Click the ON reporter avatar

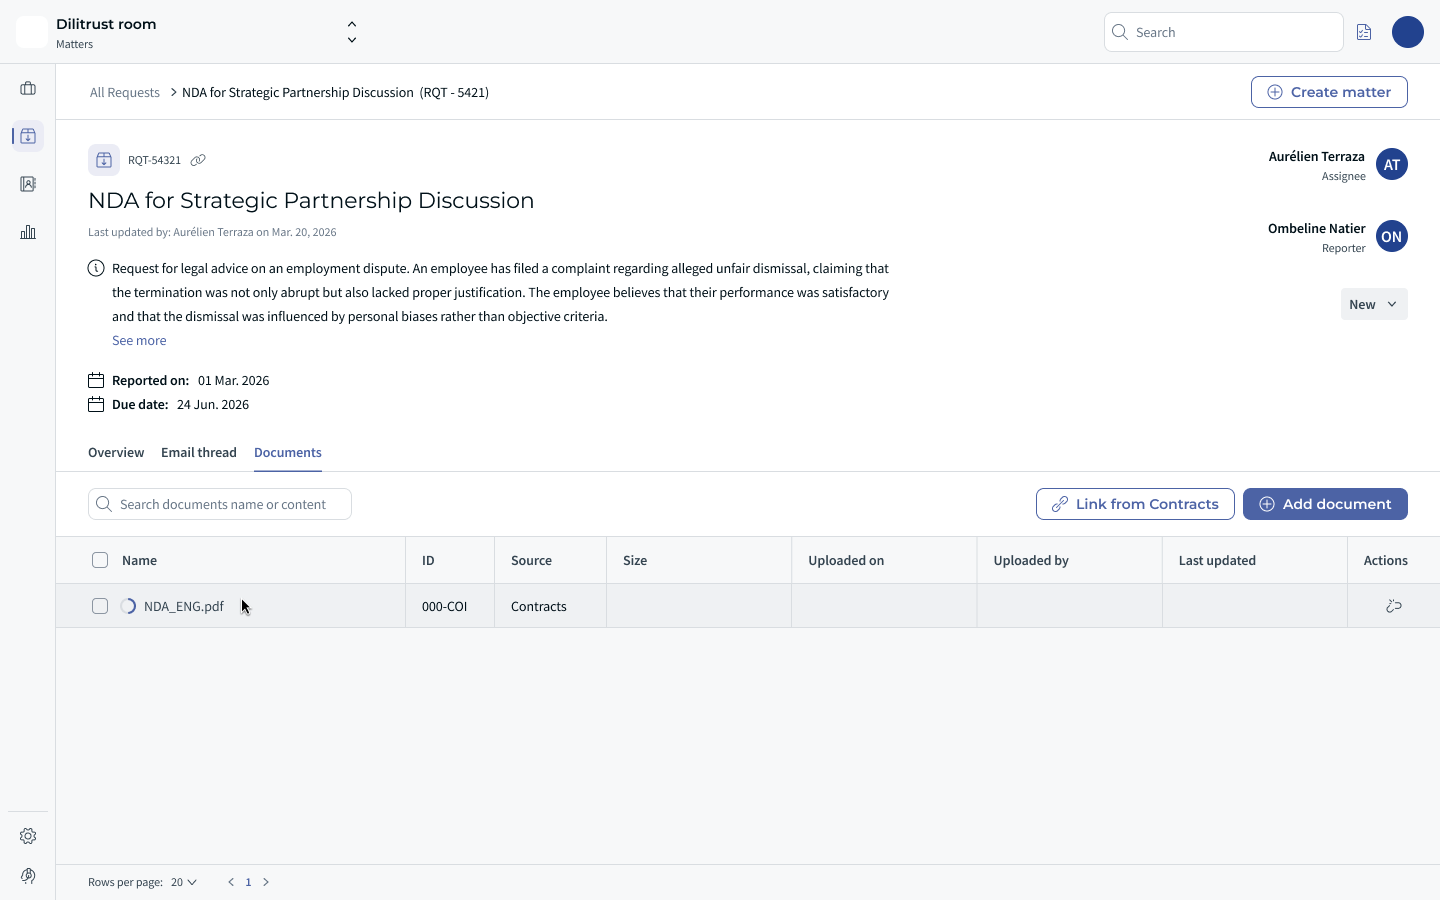1392,236
